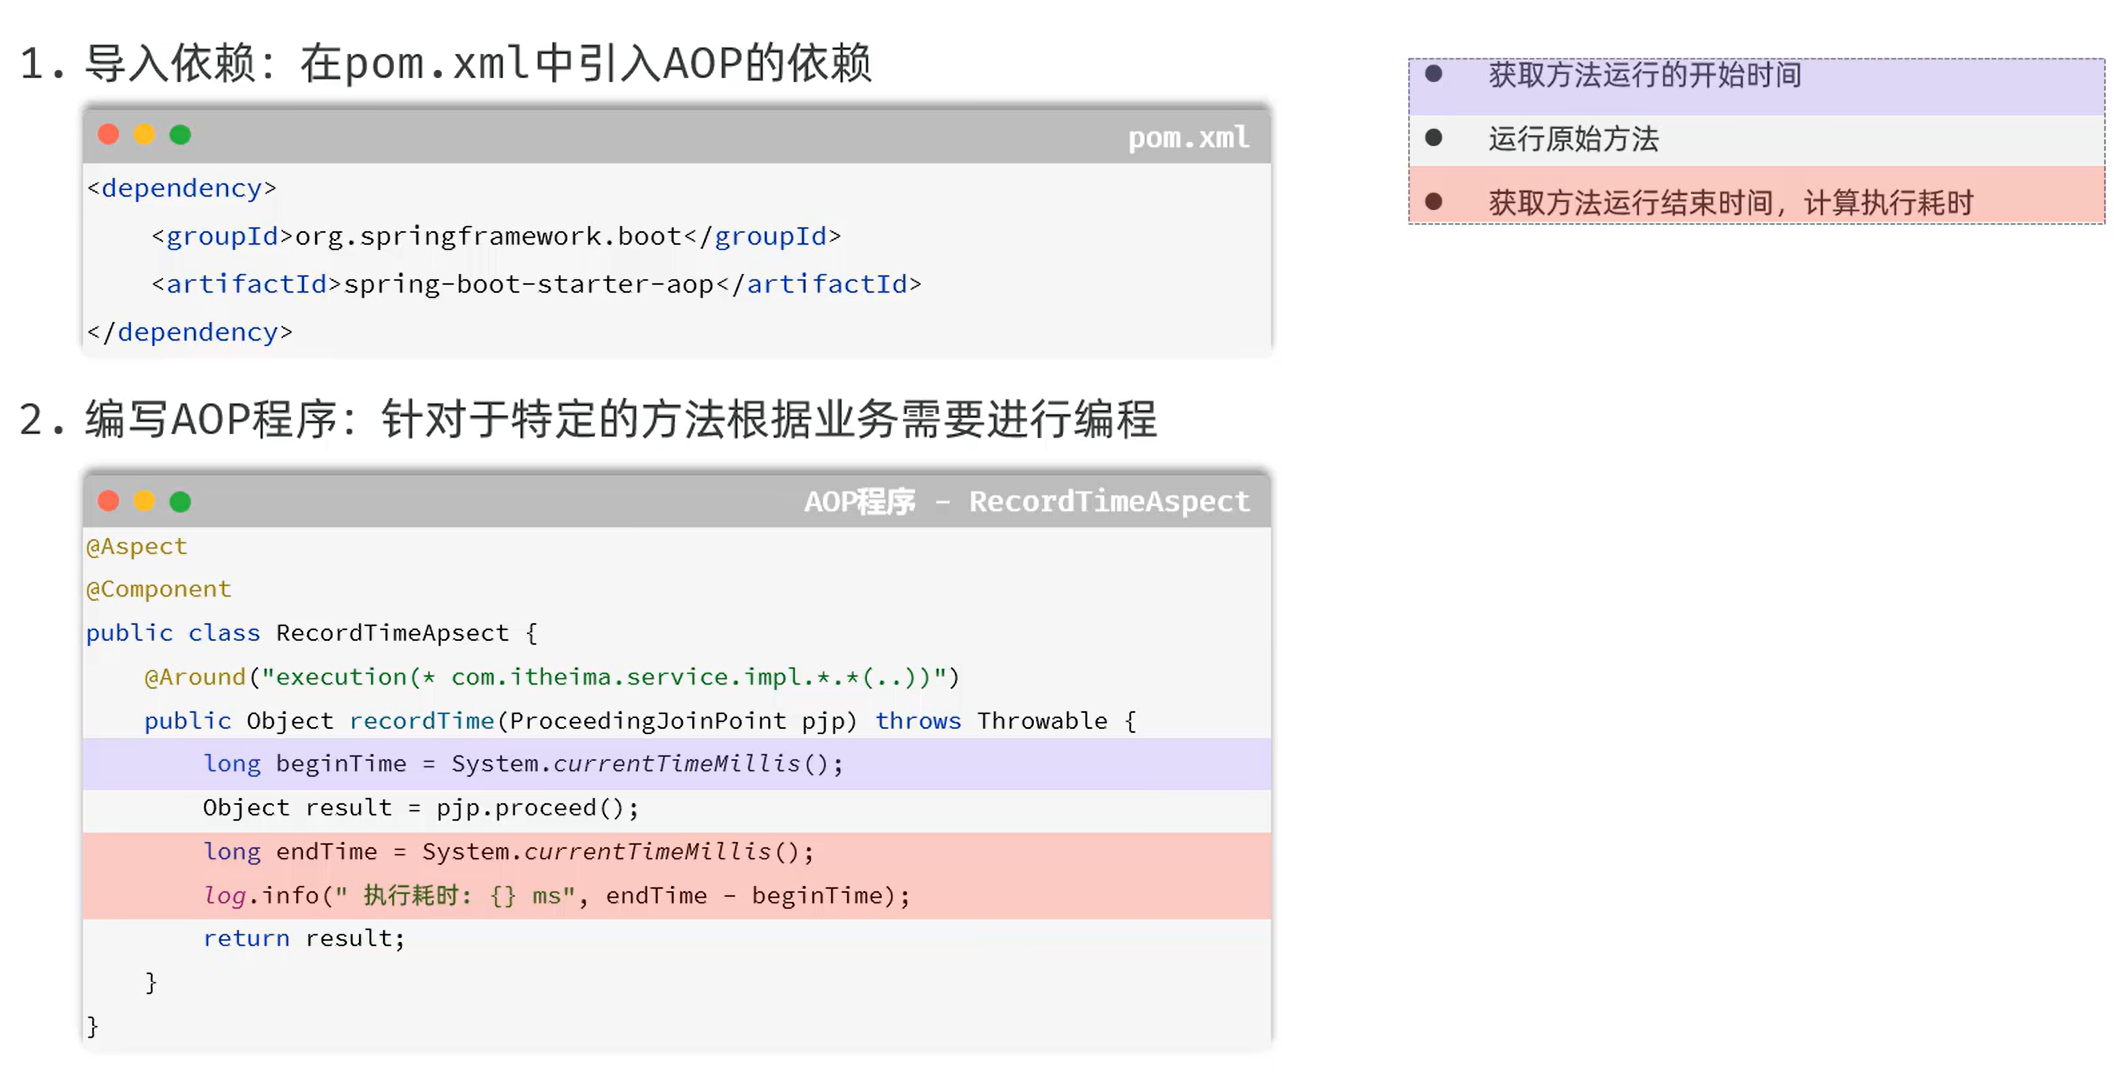Click red dot on RecordTimeAspect window
Viewport: 2122px width, 1085px height.
pos(108,501)
